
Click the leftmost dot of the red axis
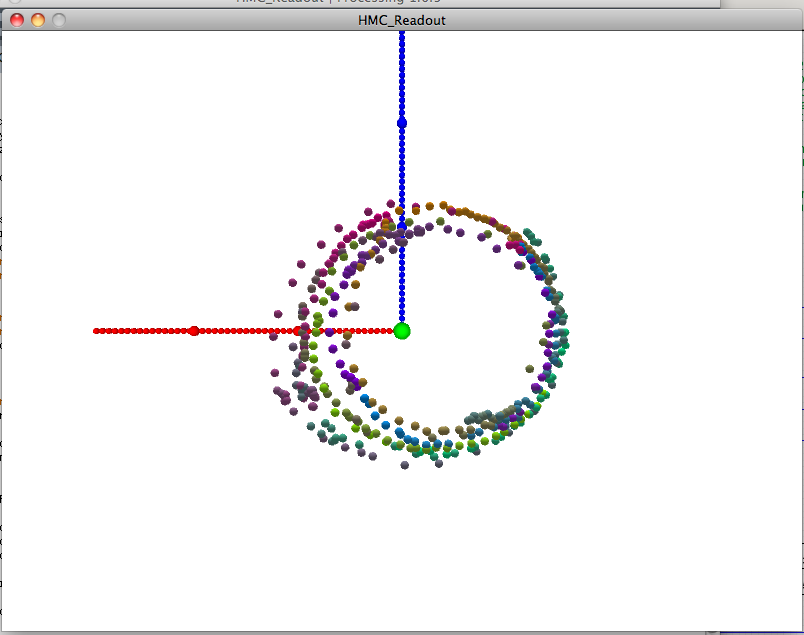(97, 330)
